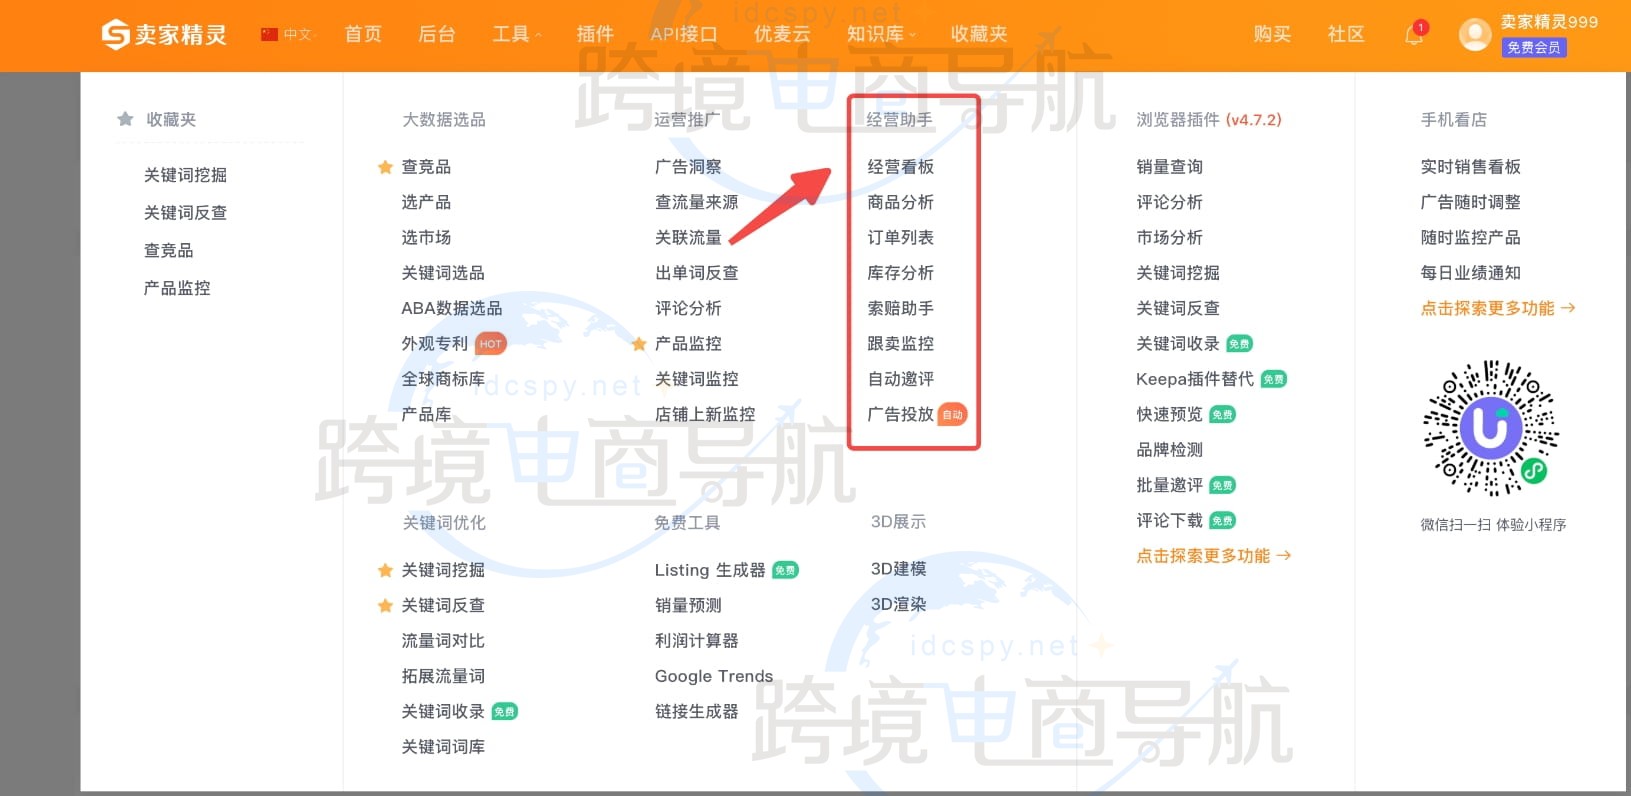Click the 卖家精灵 logo

coord(164,34)
